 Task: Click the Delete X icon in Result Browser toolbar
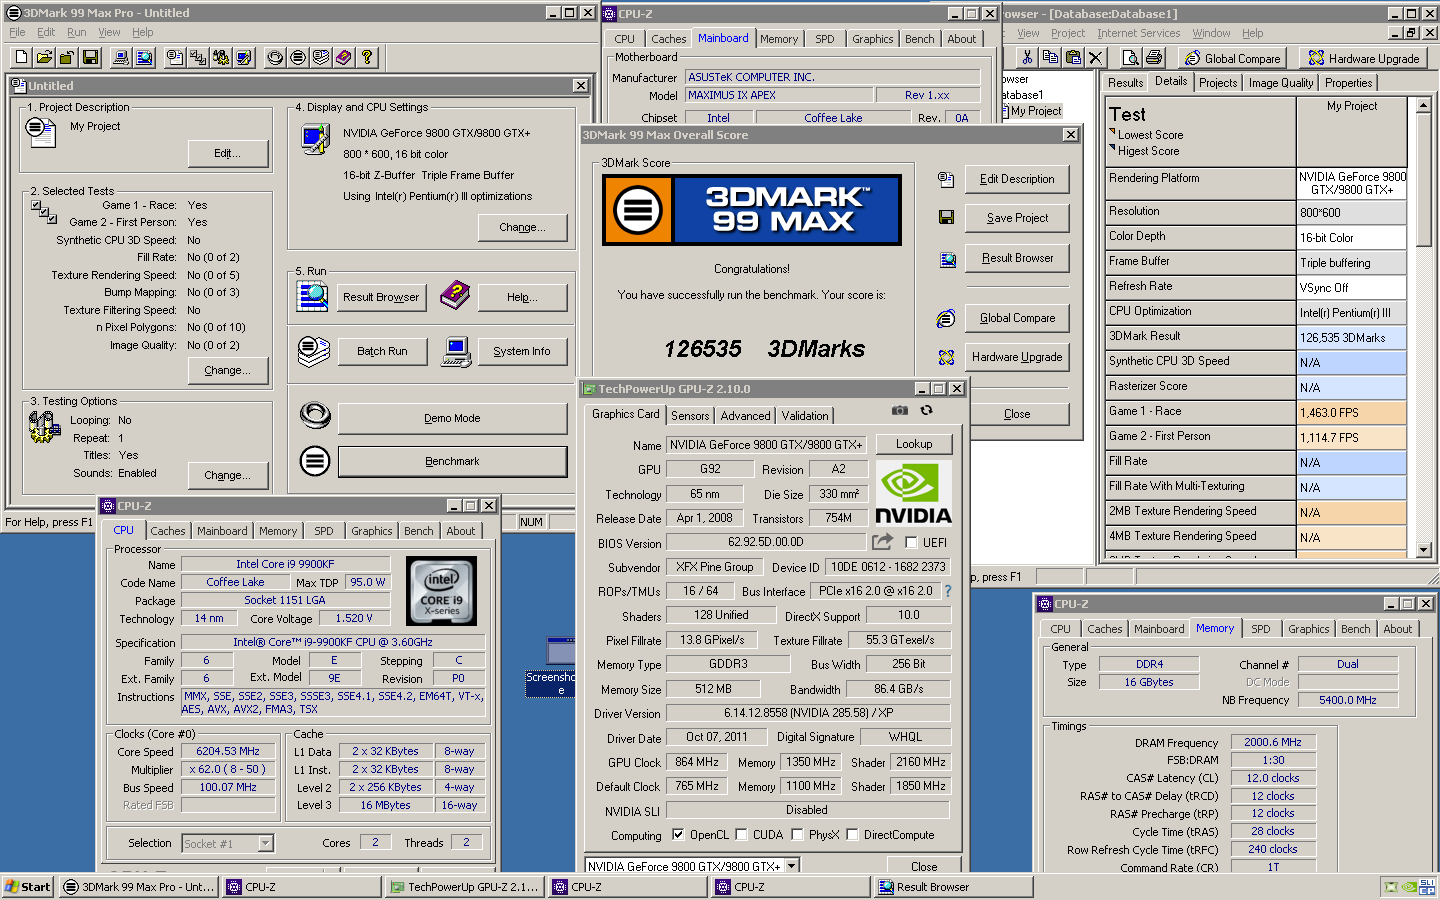click(x=1096, y=57)
